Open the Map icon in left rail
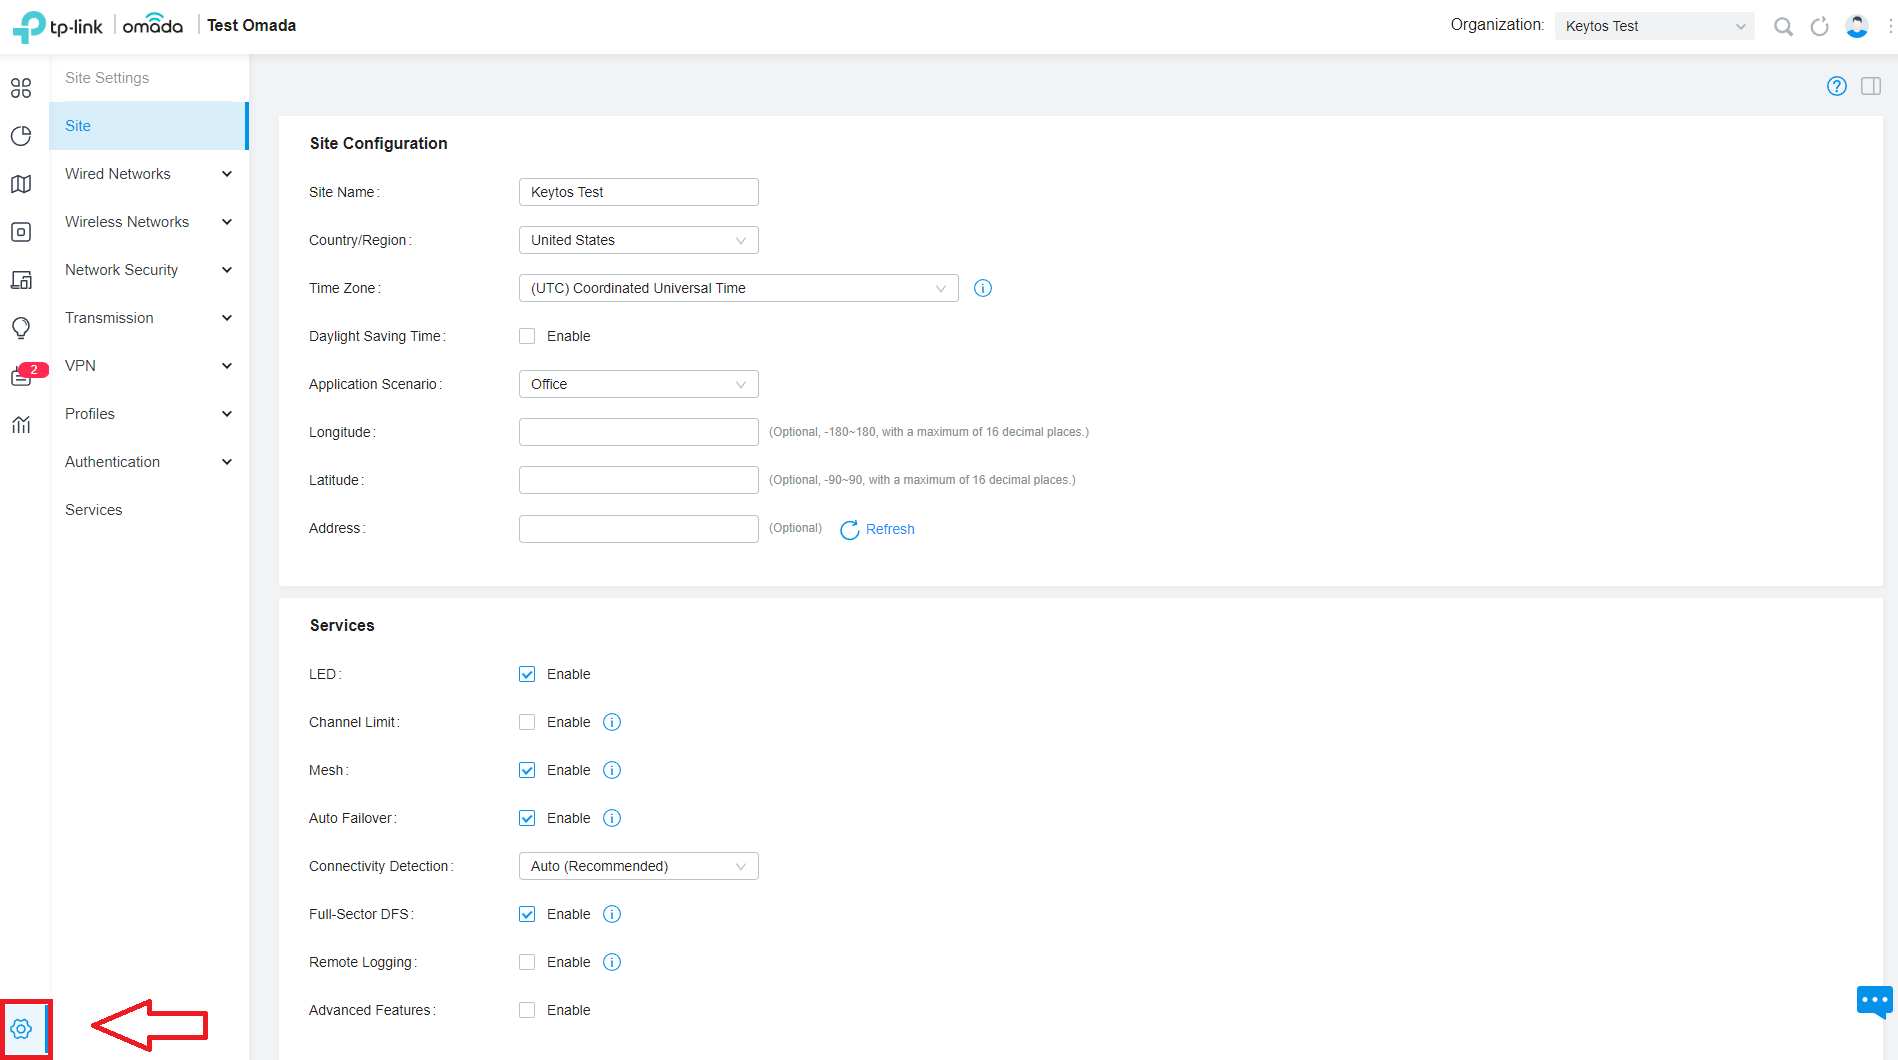The height and width of the screenshot is (1060, 1898). (x=21, y=184)
